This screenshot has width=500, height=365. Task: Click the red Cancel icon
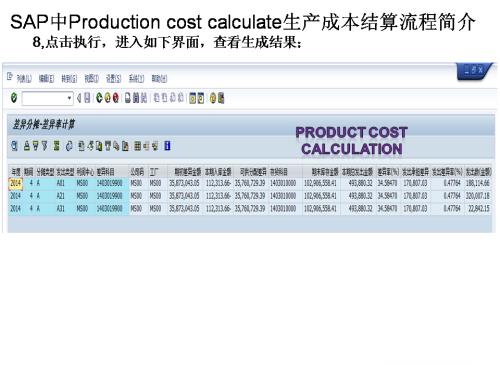point(116,98)
